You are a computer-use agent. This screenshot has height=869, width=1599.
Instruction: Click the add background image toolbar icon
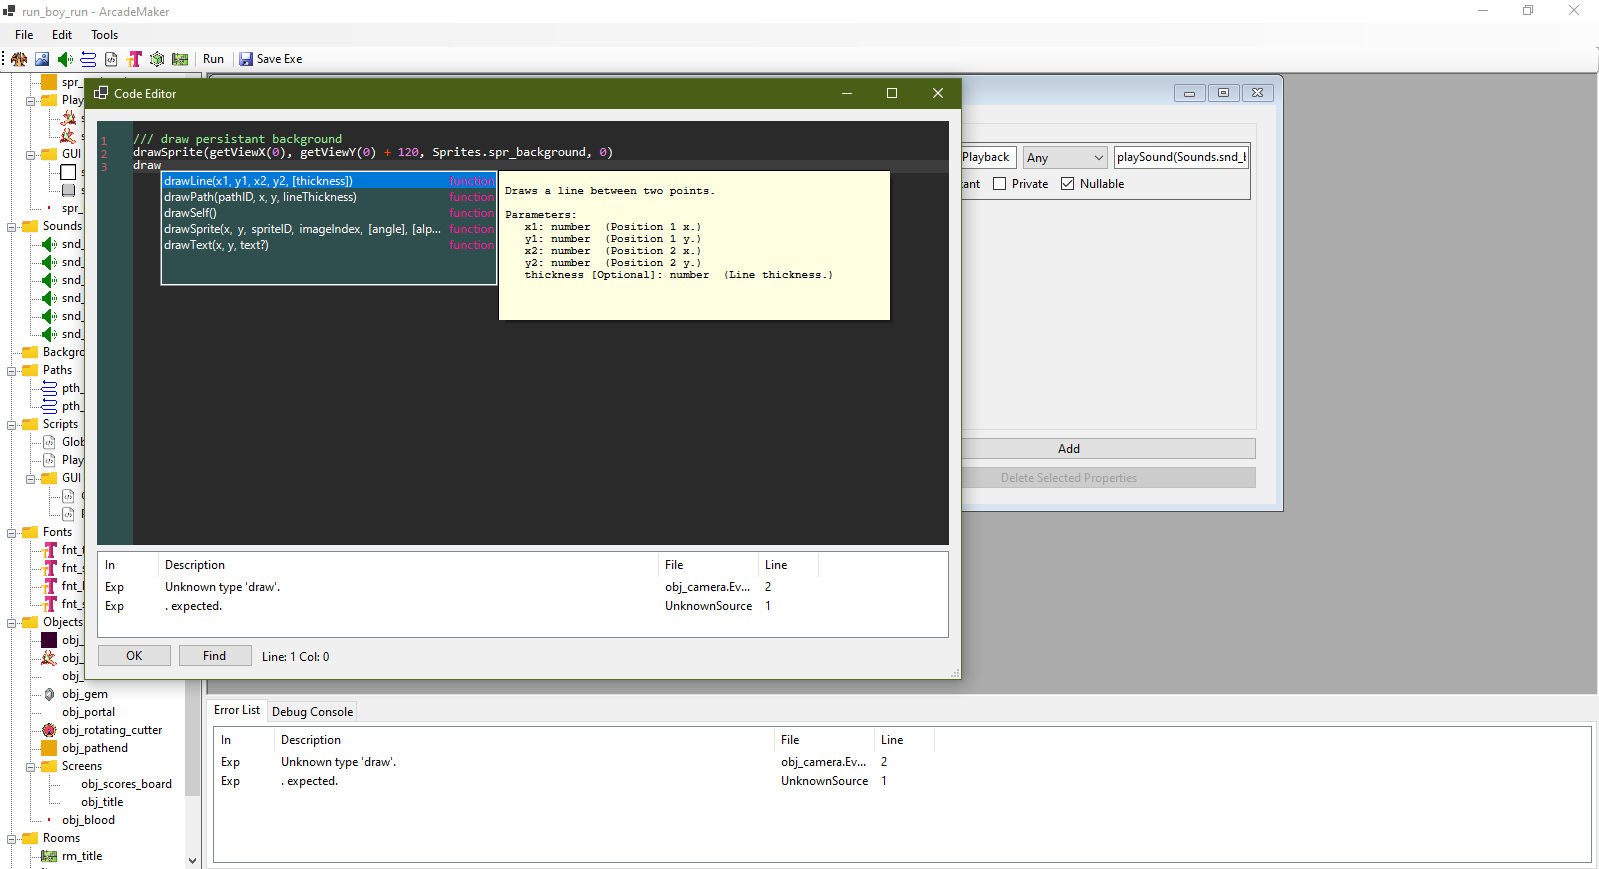coord(42,59)
